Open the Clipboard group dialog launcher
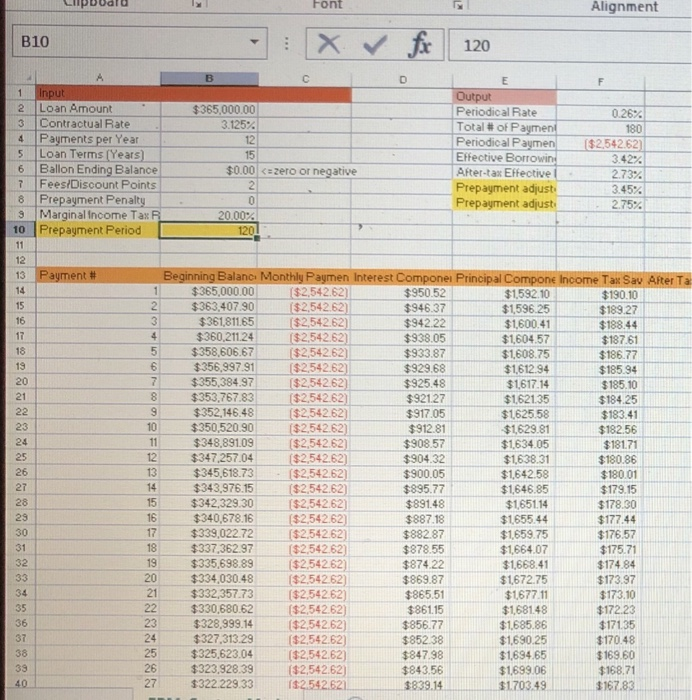 pyautogui.click(x=196, y=4)
